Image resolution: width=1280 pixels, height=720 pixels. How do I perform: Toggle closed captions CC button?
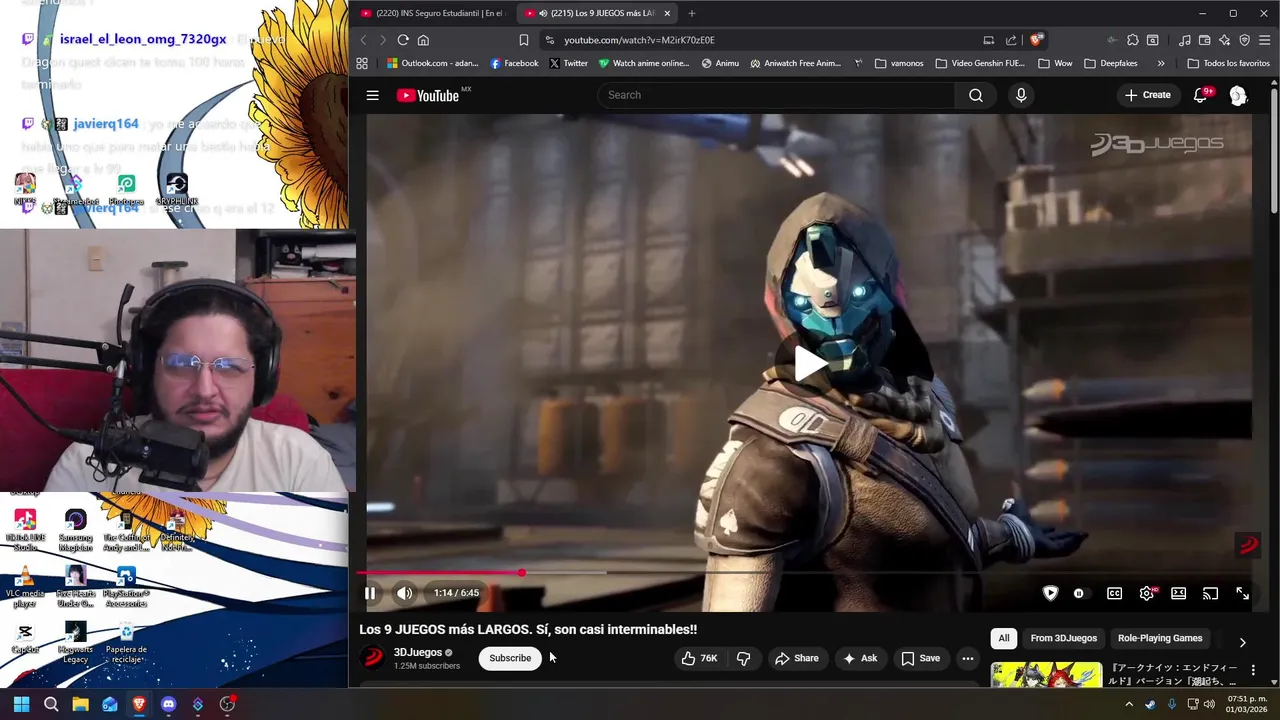pos(1114,593)
